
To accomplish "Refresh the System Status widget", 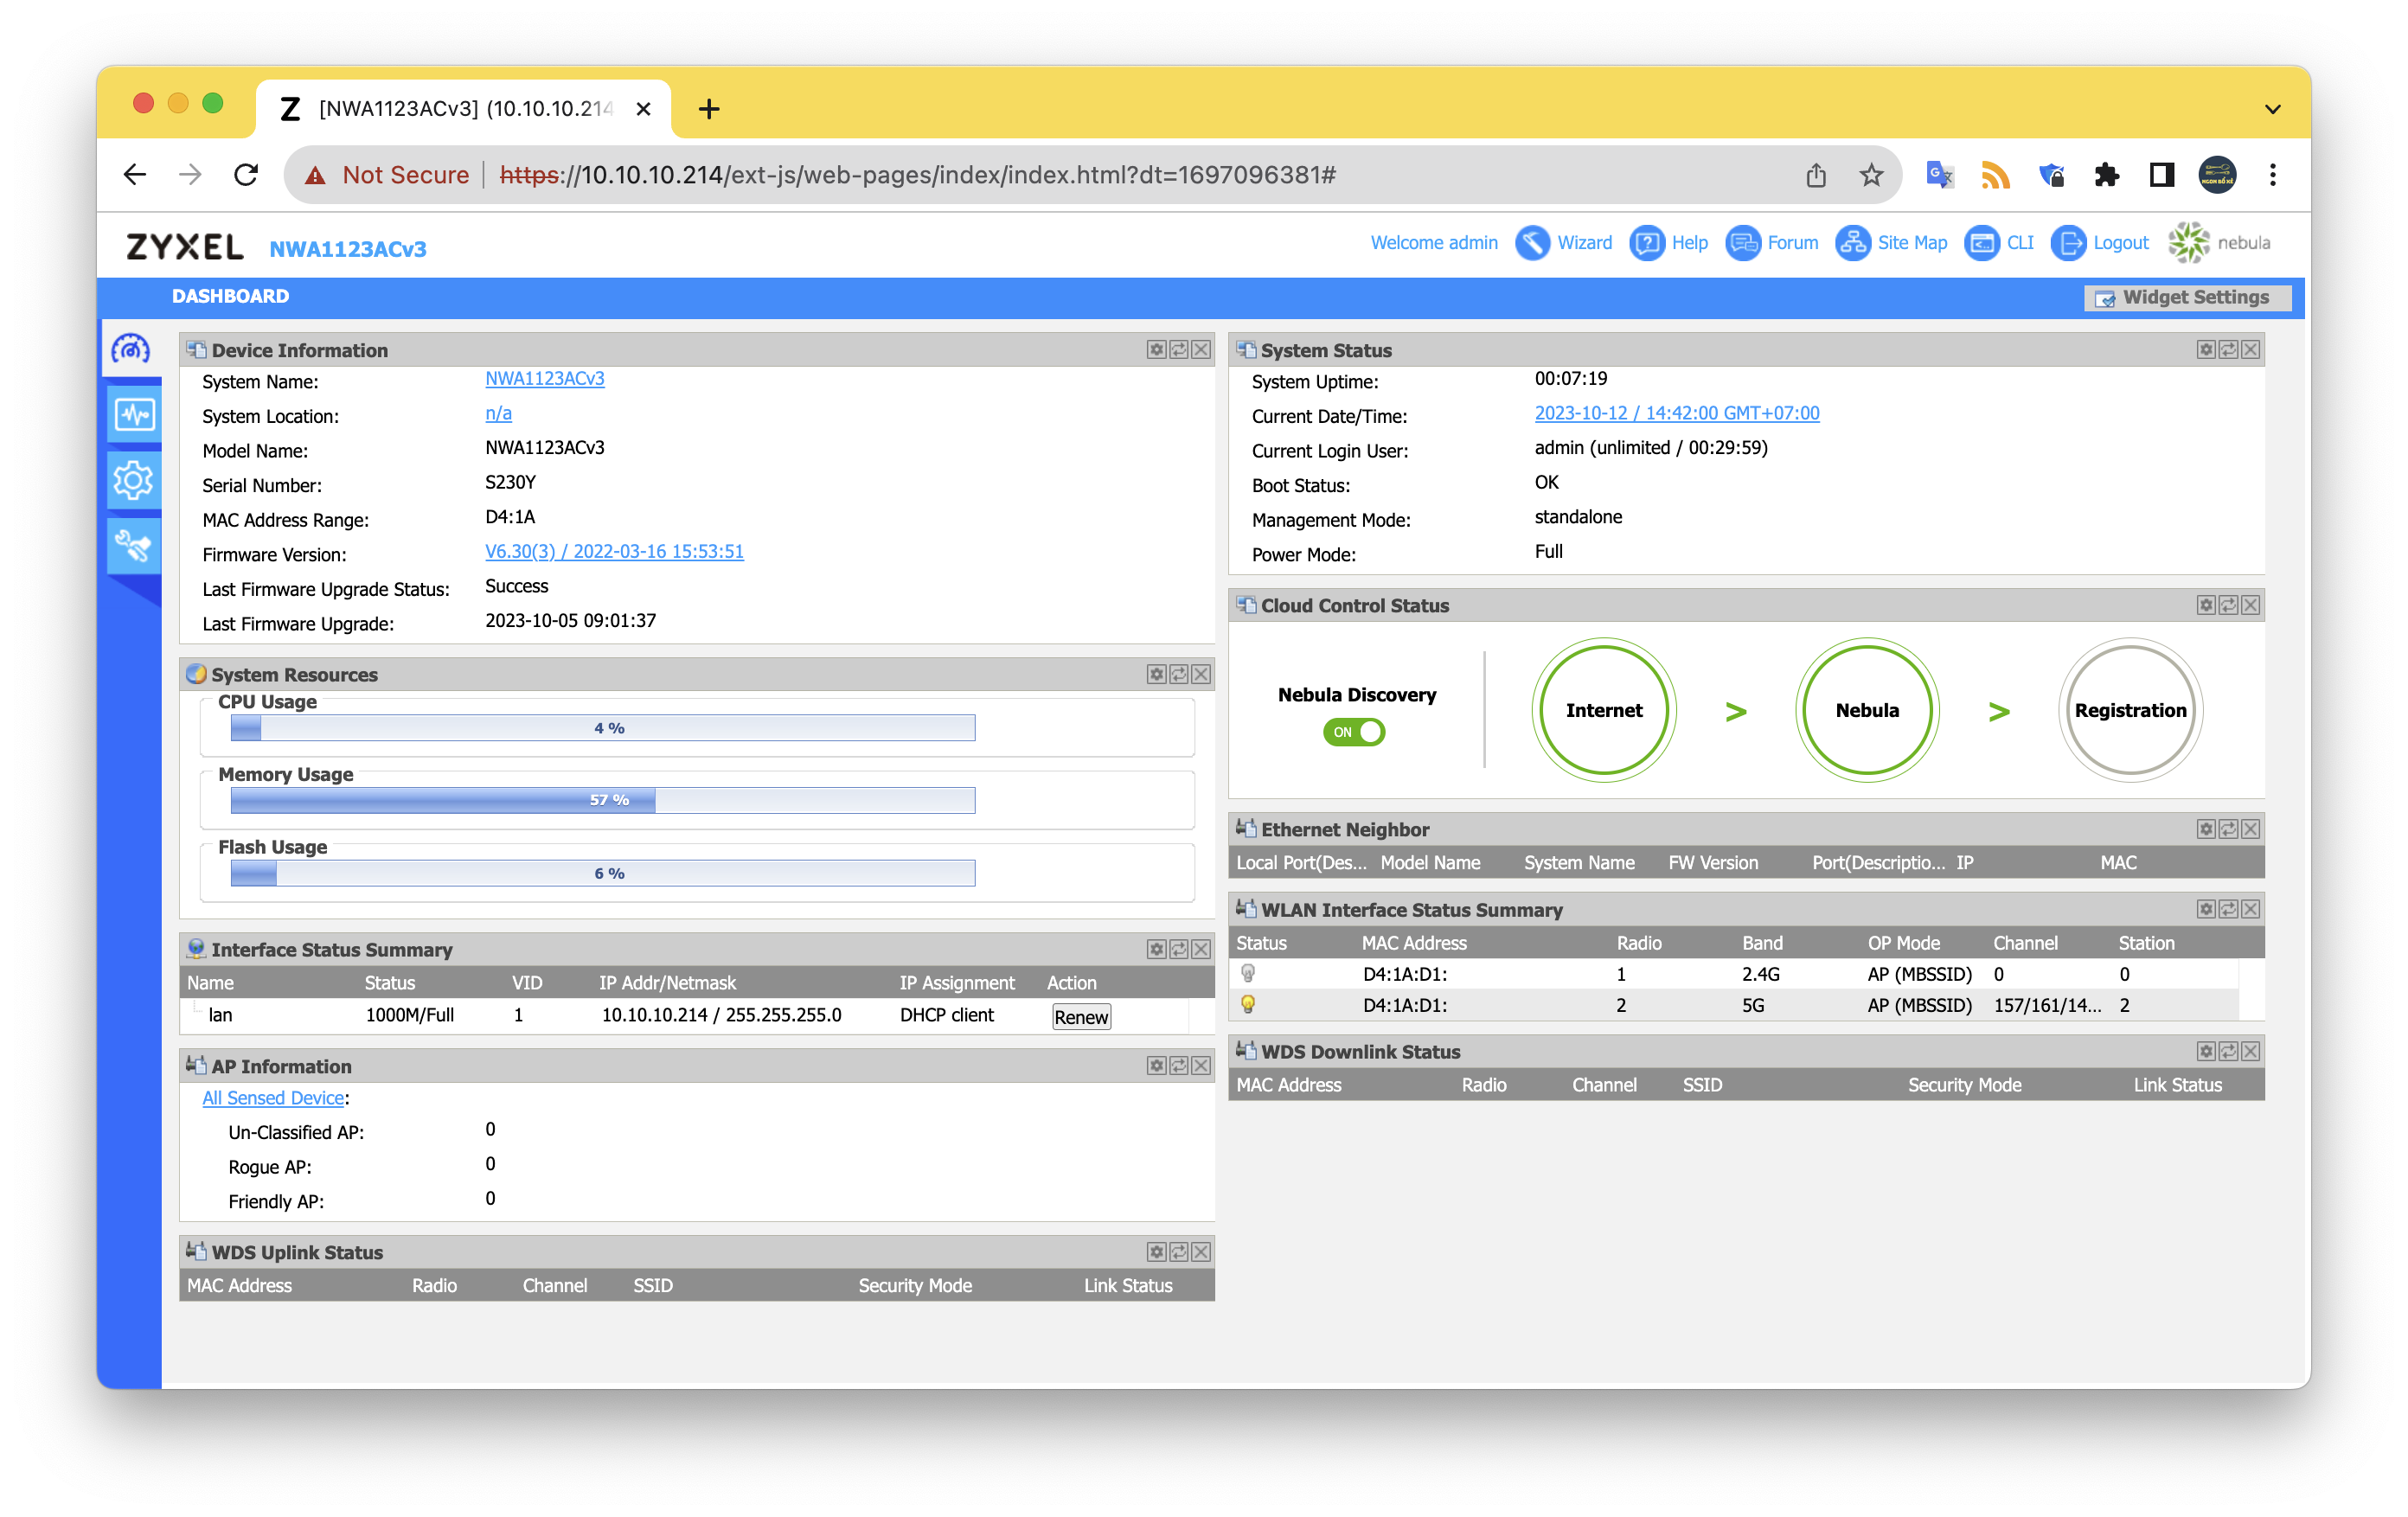I will tap(2228, 350).
